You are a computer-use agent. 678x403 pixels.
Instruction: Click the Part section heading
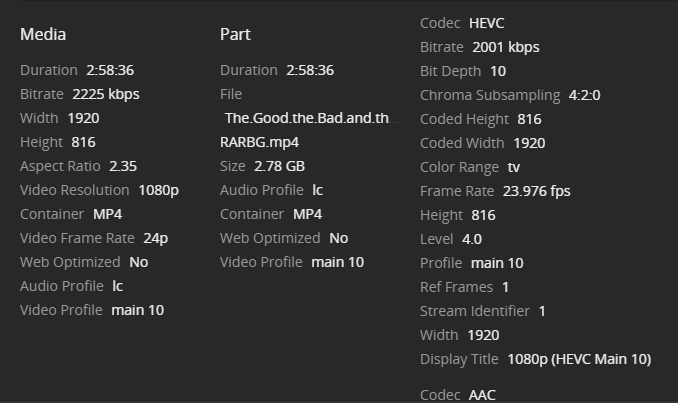pyautogui.click(x=235, y=34)
